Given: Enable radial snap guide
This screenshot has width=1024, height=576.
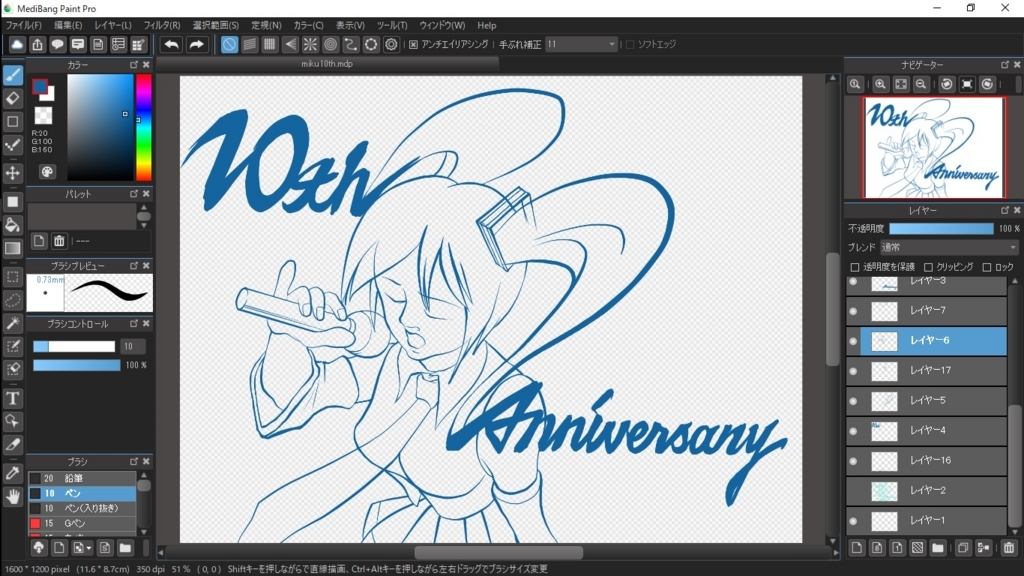Looking at the screenshot, I should (310, 44).
